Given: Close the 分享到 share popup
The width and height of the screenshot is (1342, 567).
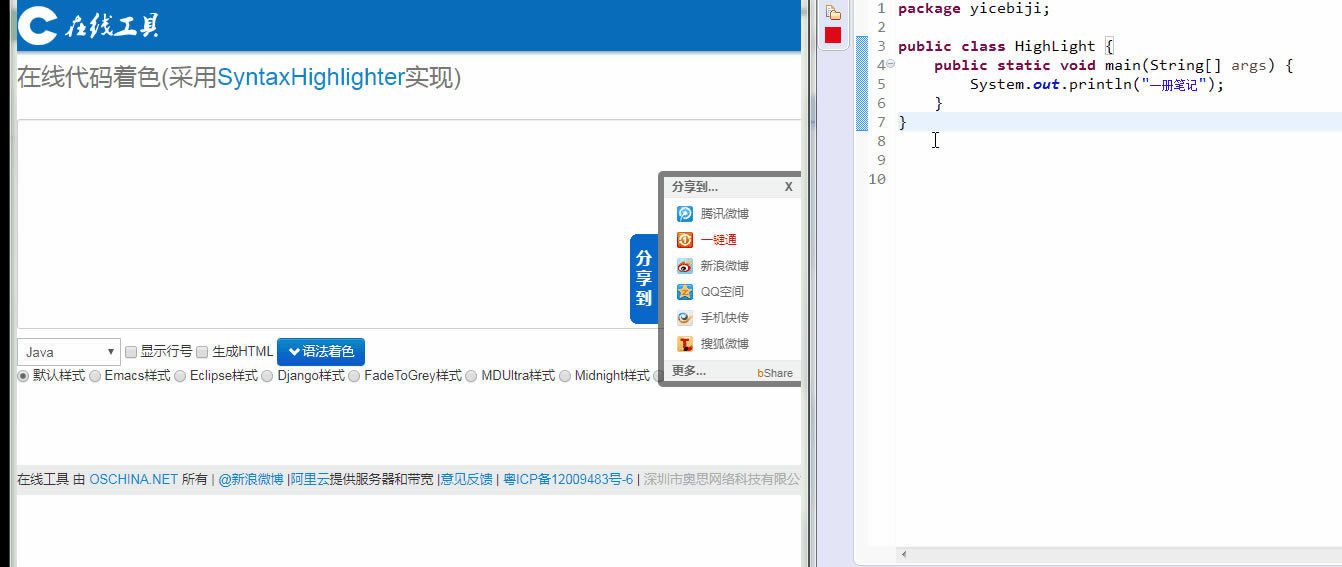Looking at the screenshot, I should point(788,187).
